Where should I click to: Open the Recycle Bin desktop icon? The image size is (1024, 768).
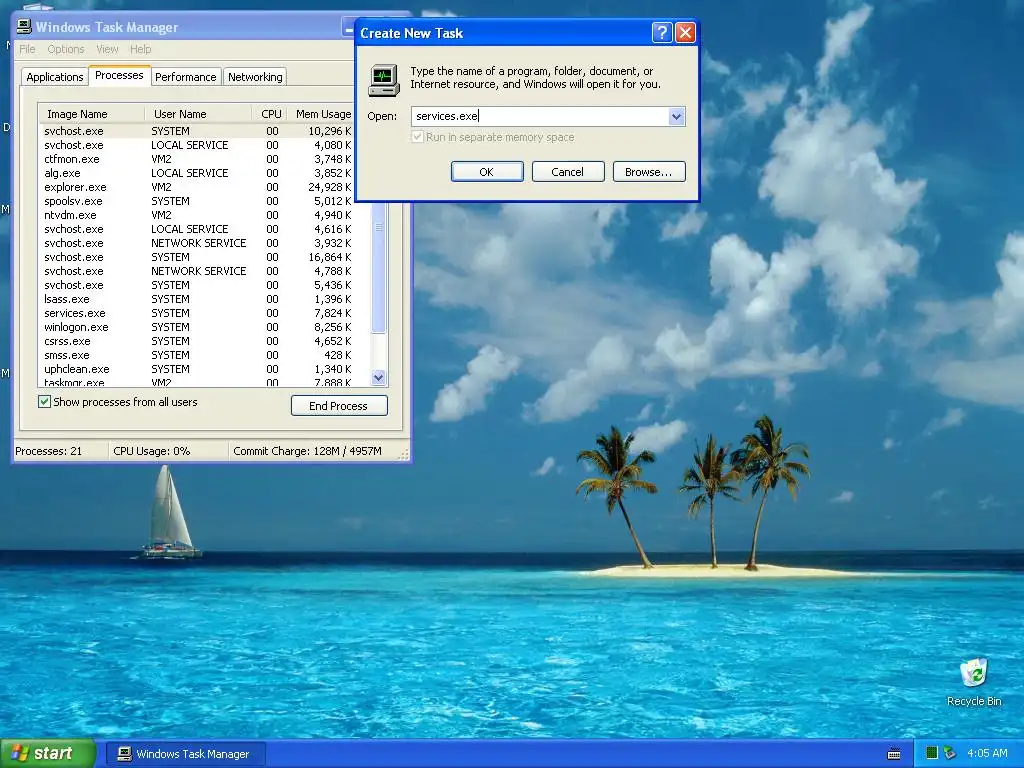pos(974,682)
